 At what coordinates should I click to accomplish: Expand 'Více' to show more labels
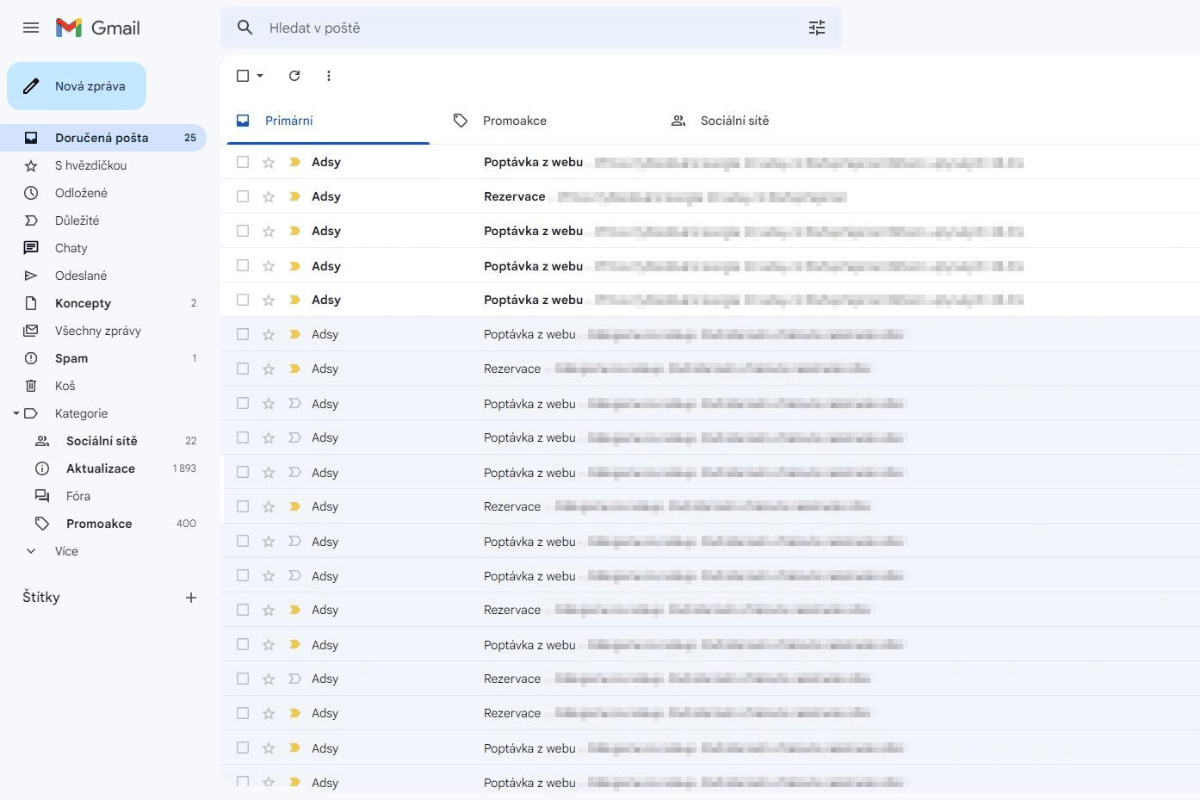[66, 551]
